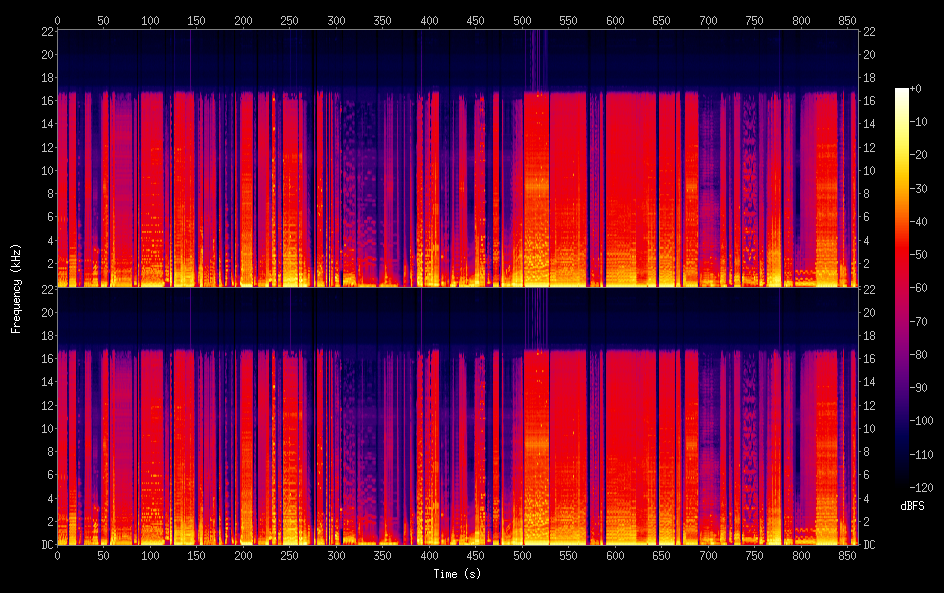Click the "Time (s)" axis label
The image size is (944, 593).
point(457,574)
